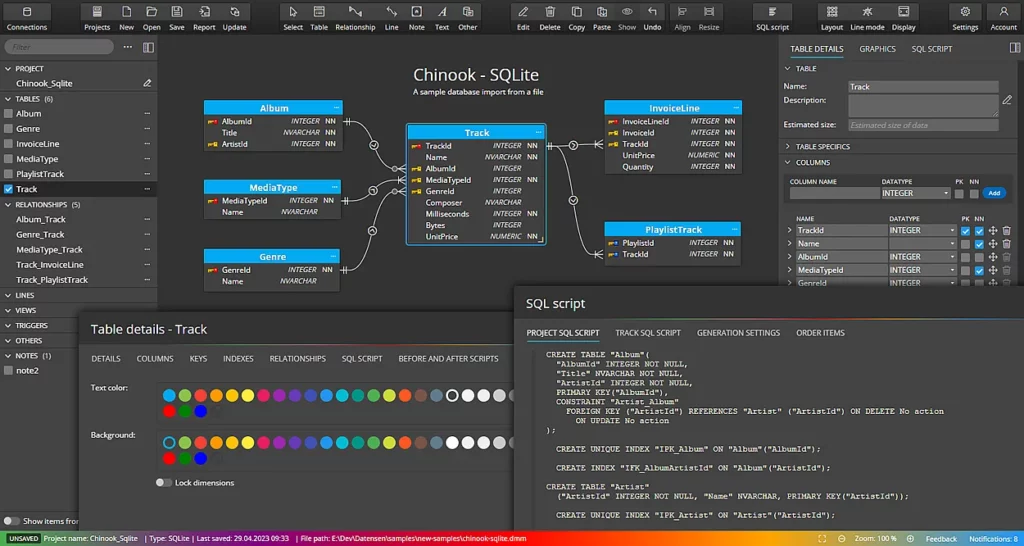Click the Paste toolbar icon
The width and height of the screenshot is (1024, 546).
click(x=601, y=18)
